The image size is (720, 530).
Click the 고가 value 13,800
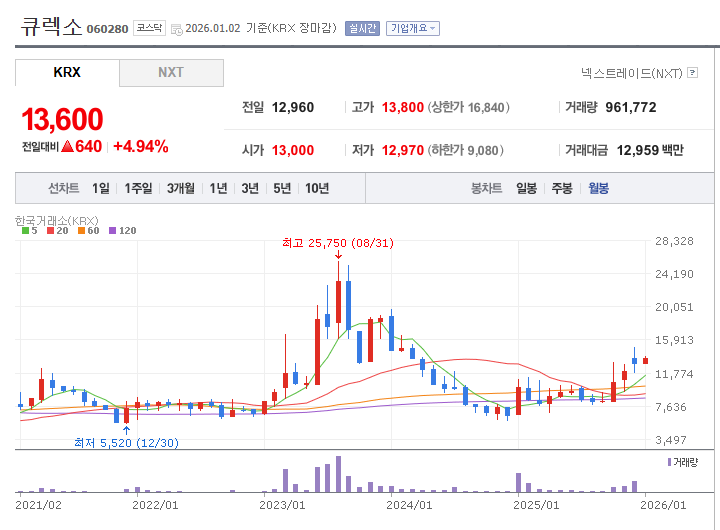pos(403,107)
